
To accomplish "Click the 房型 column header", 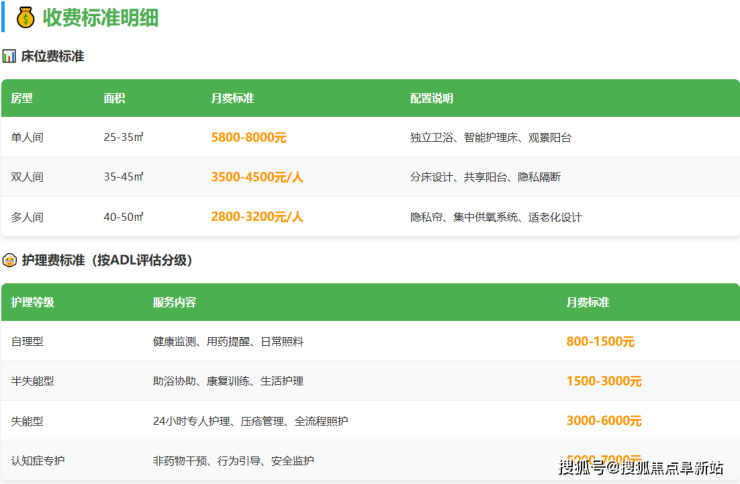I will point(22,99).
